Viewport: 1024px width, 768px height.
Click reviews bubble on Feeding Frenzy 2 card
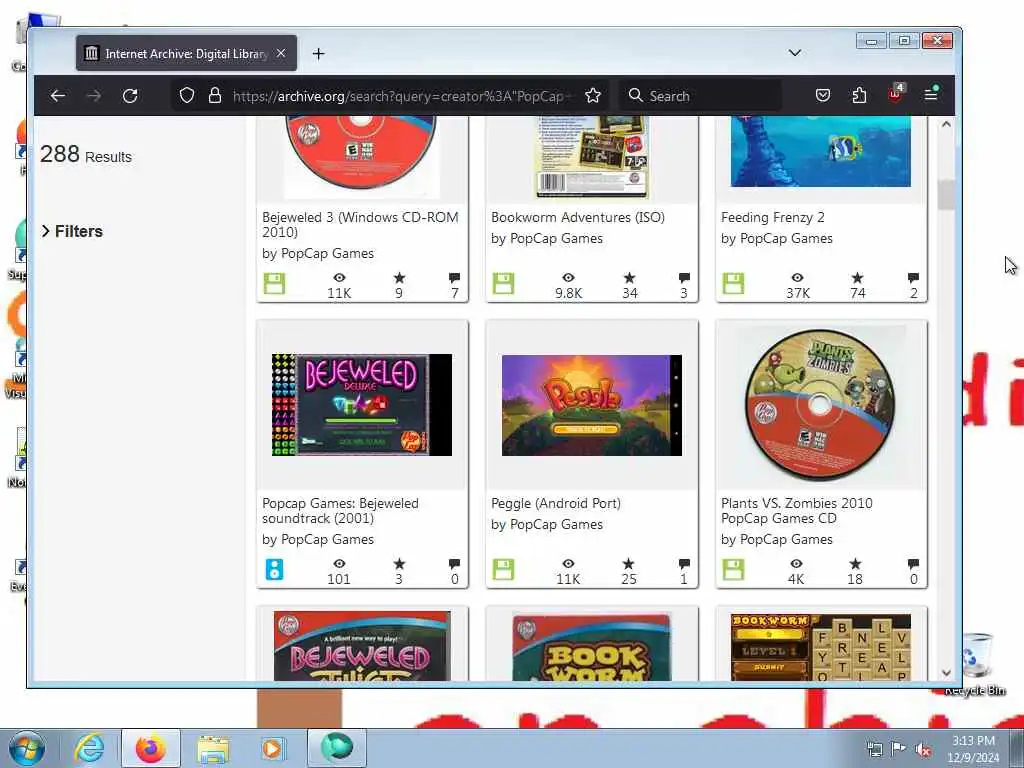(914, 278)
